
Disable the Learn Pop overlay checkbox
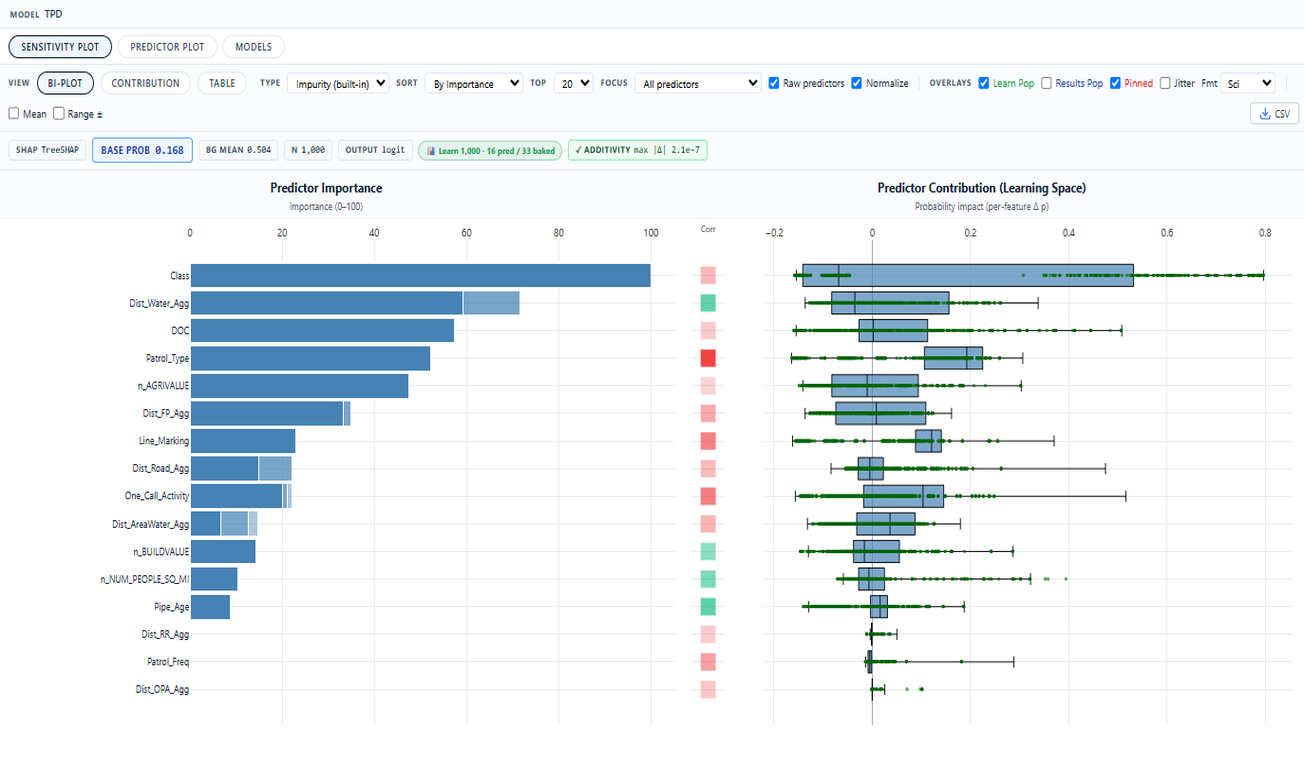984,83
